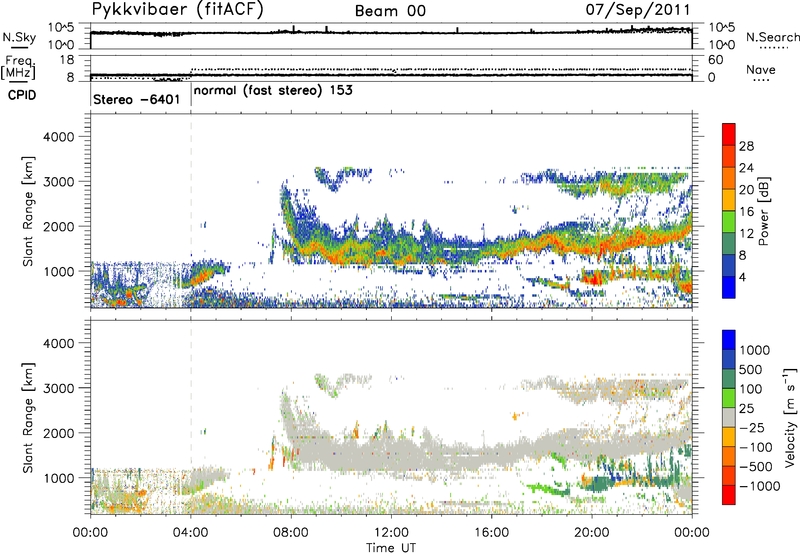
Task: Click the '18' frequency axis value
Action: 67,60
